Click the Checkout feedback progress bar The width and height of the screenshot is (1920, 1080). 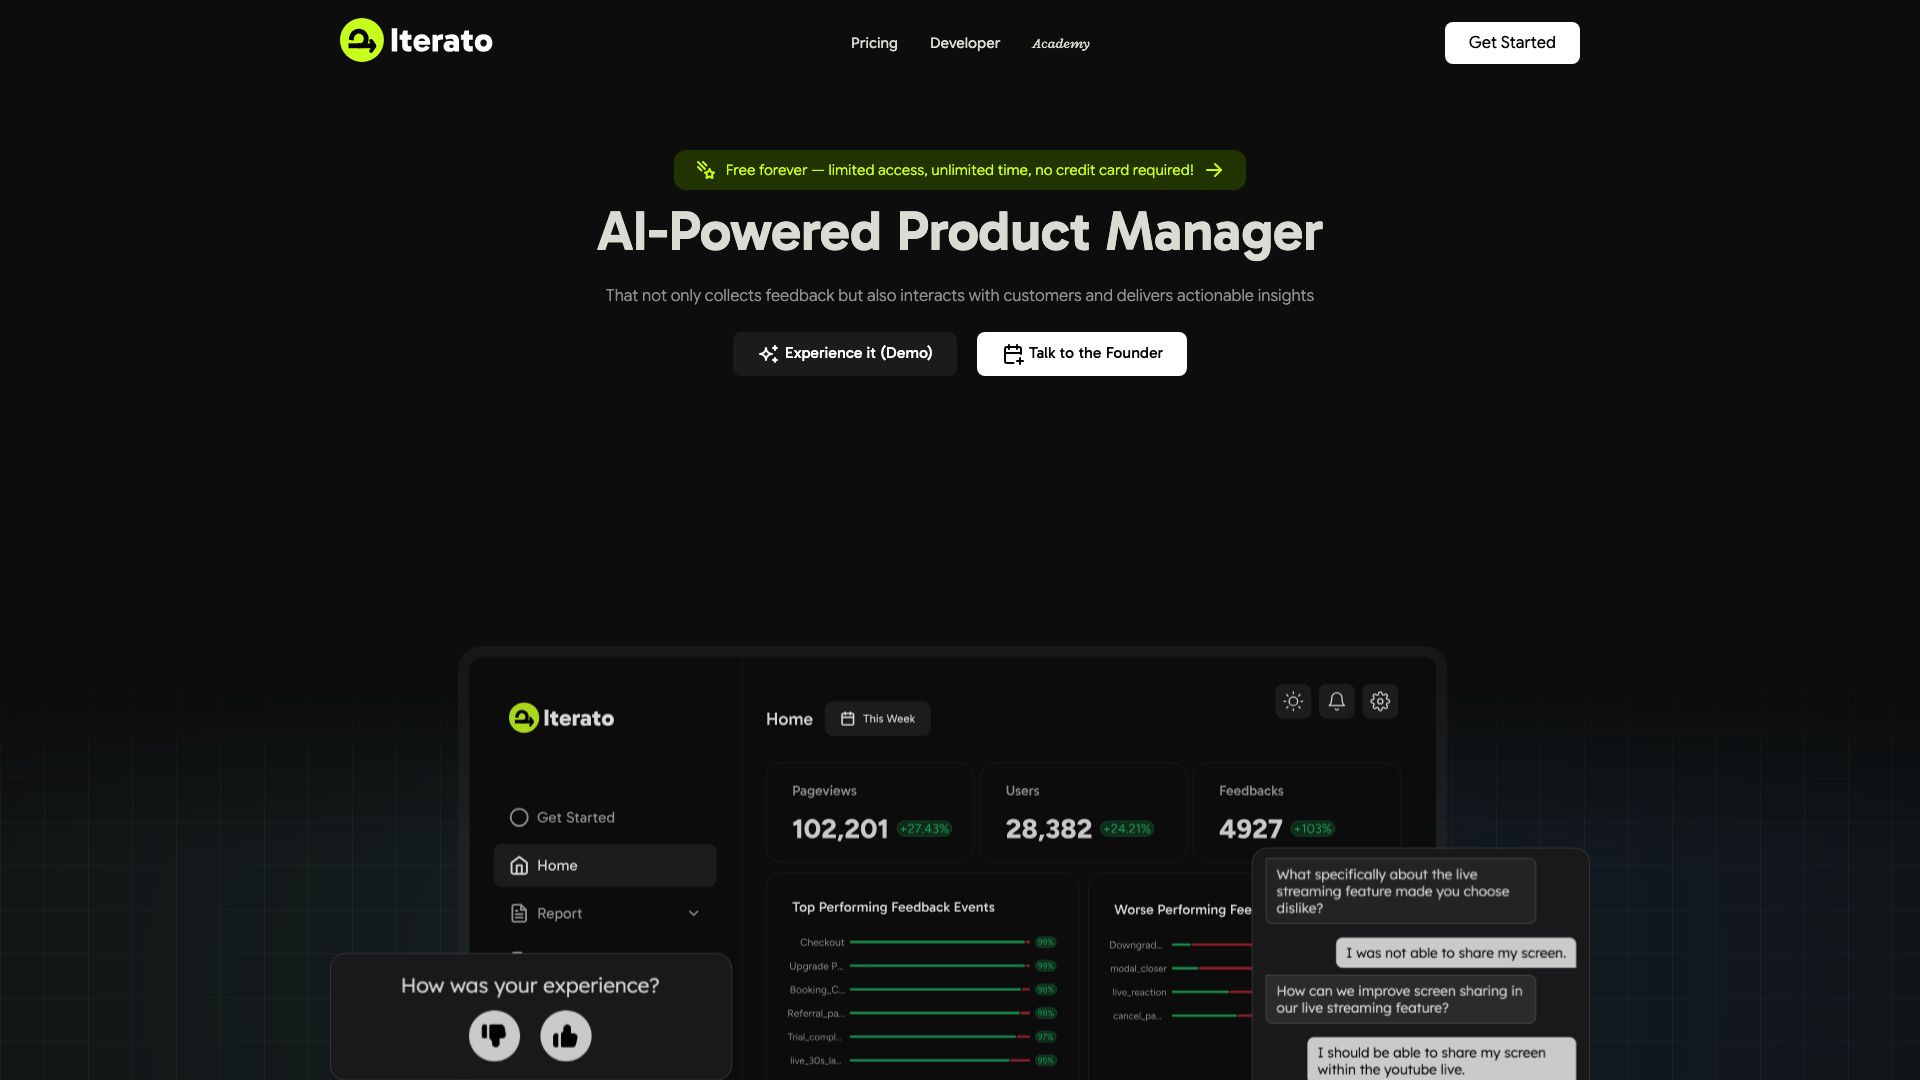pos(940,942)
